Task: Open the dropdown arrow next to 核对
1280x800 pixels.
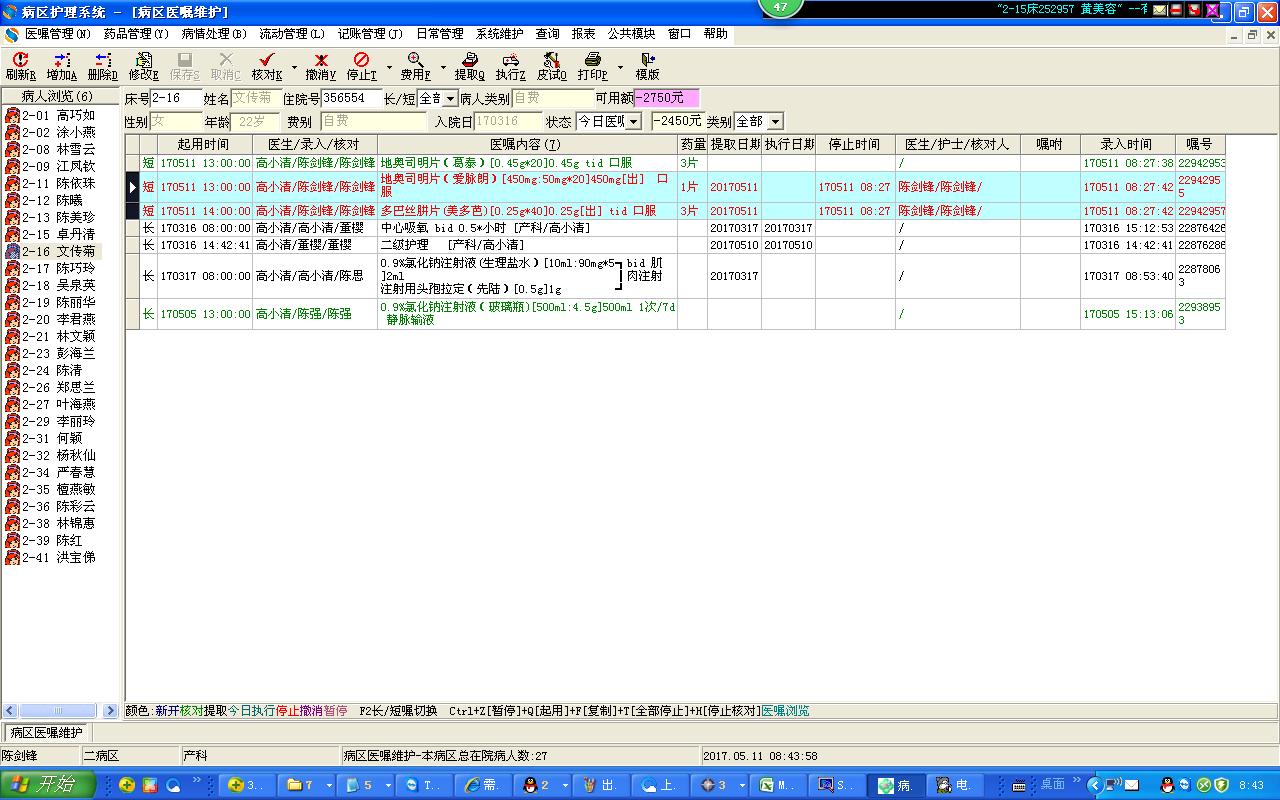Action: click(x=294, y=68)
